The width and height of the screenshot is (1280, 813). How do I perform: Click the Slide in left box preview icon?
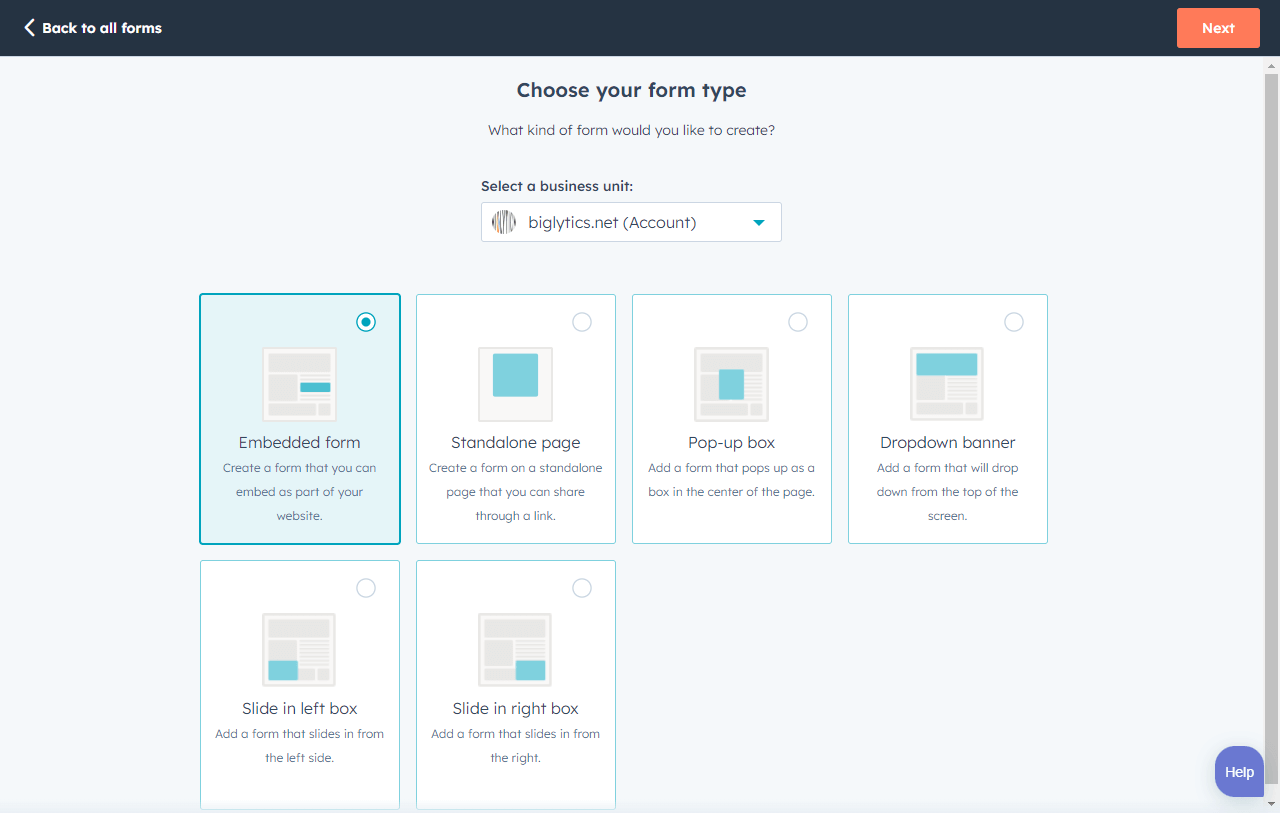(299, 650)
